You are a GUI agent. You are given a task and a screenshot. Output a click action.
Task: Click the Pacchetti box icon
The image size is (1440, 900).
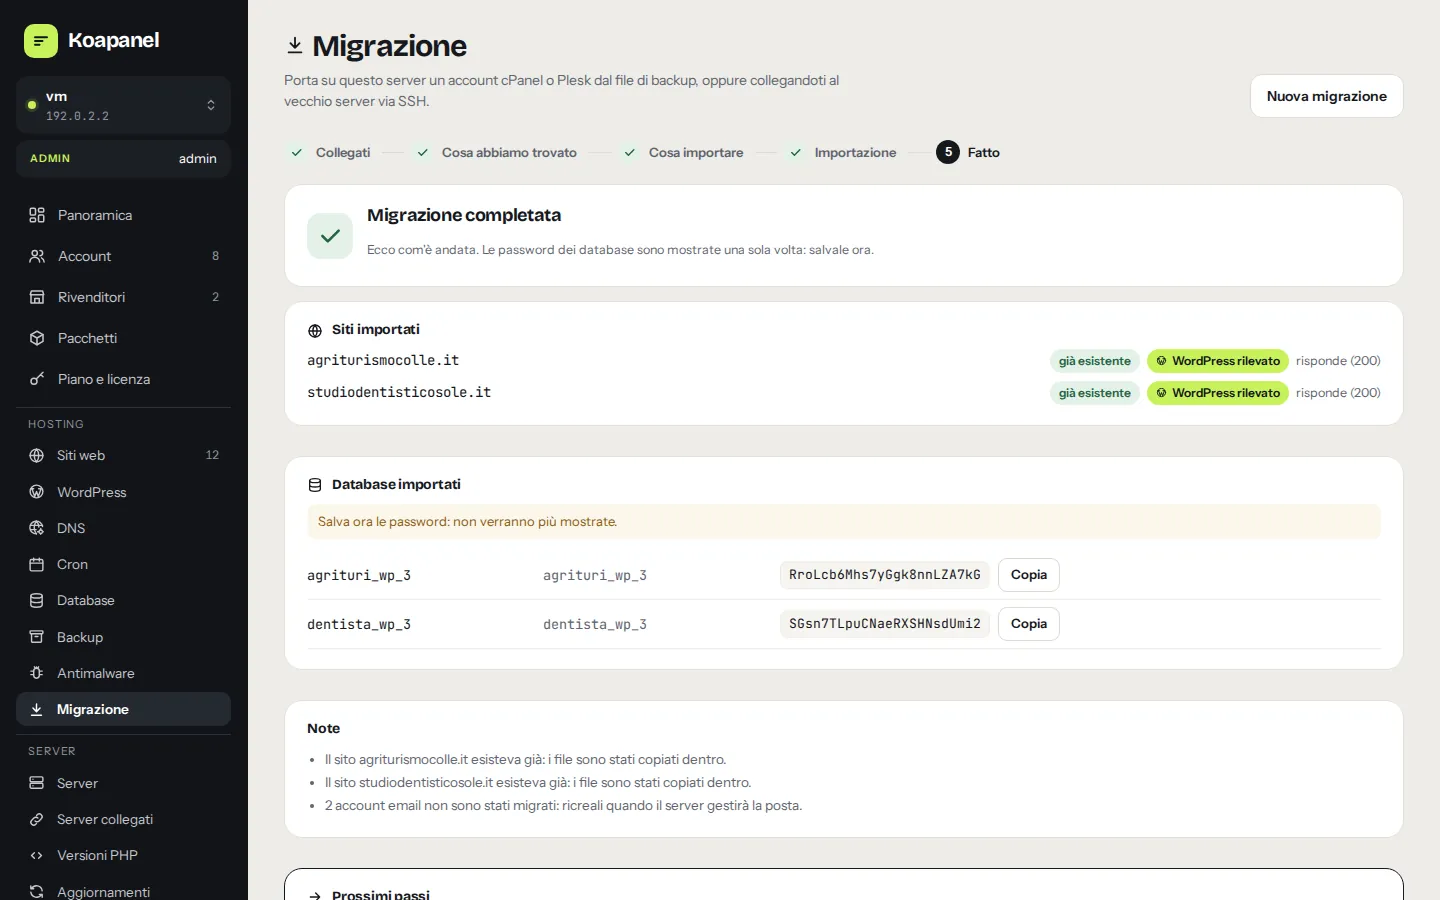(x=37, y=338)
